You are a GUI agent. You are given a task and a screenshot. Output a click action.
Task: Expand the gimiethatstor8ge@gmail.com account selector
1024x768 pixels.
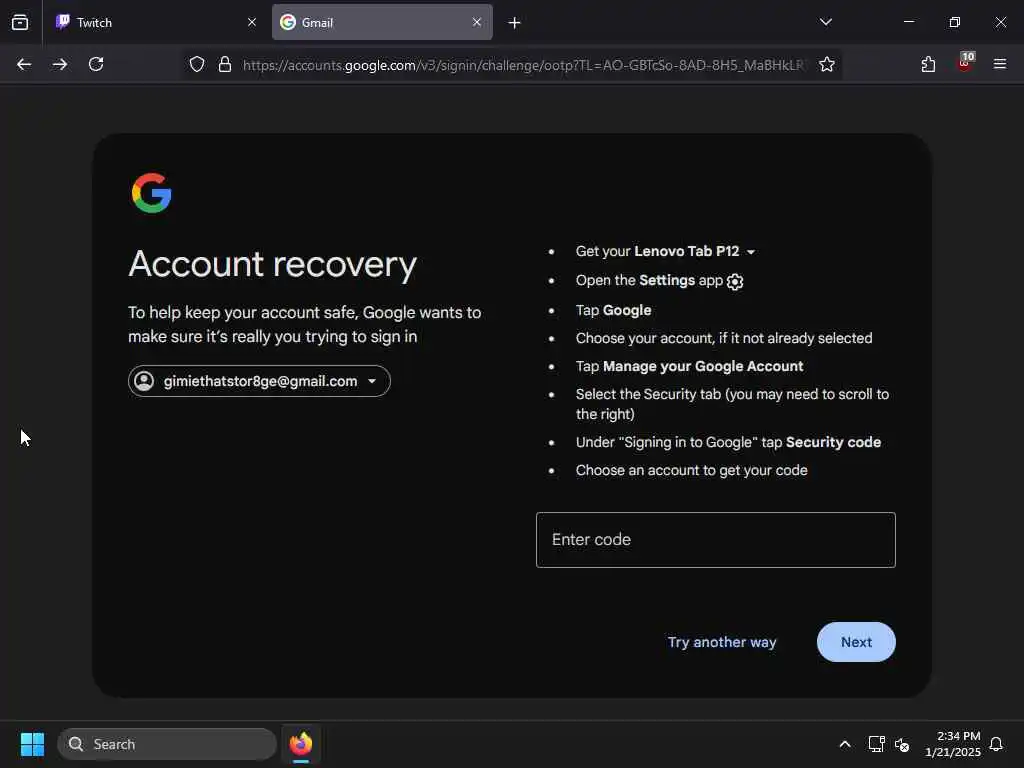click(x=259, y=381)
